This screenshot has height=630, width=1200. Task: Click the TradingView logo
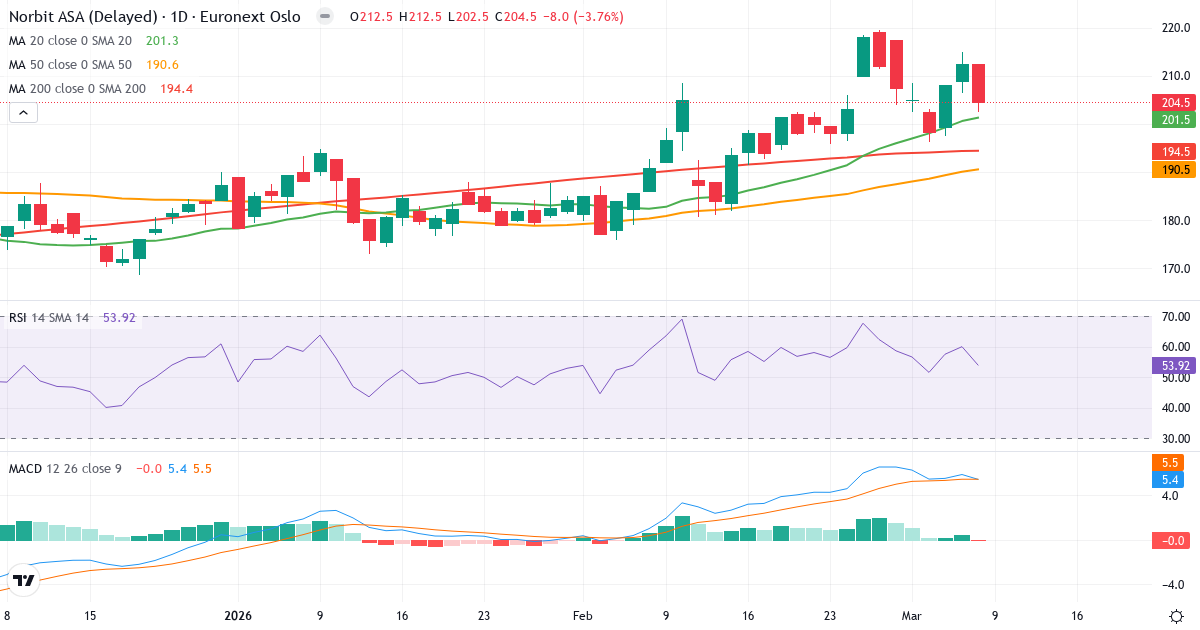coord(24,580)
